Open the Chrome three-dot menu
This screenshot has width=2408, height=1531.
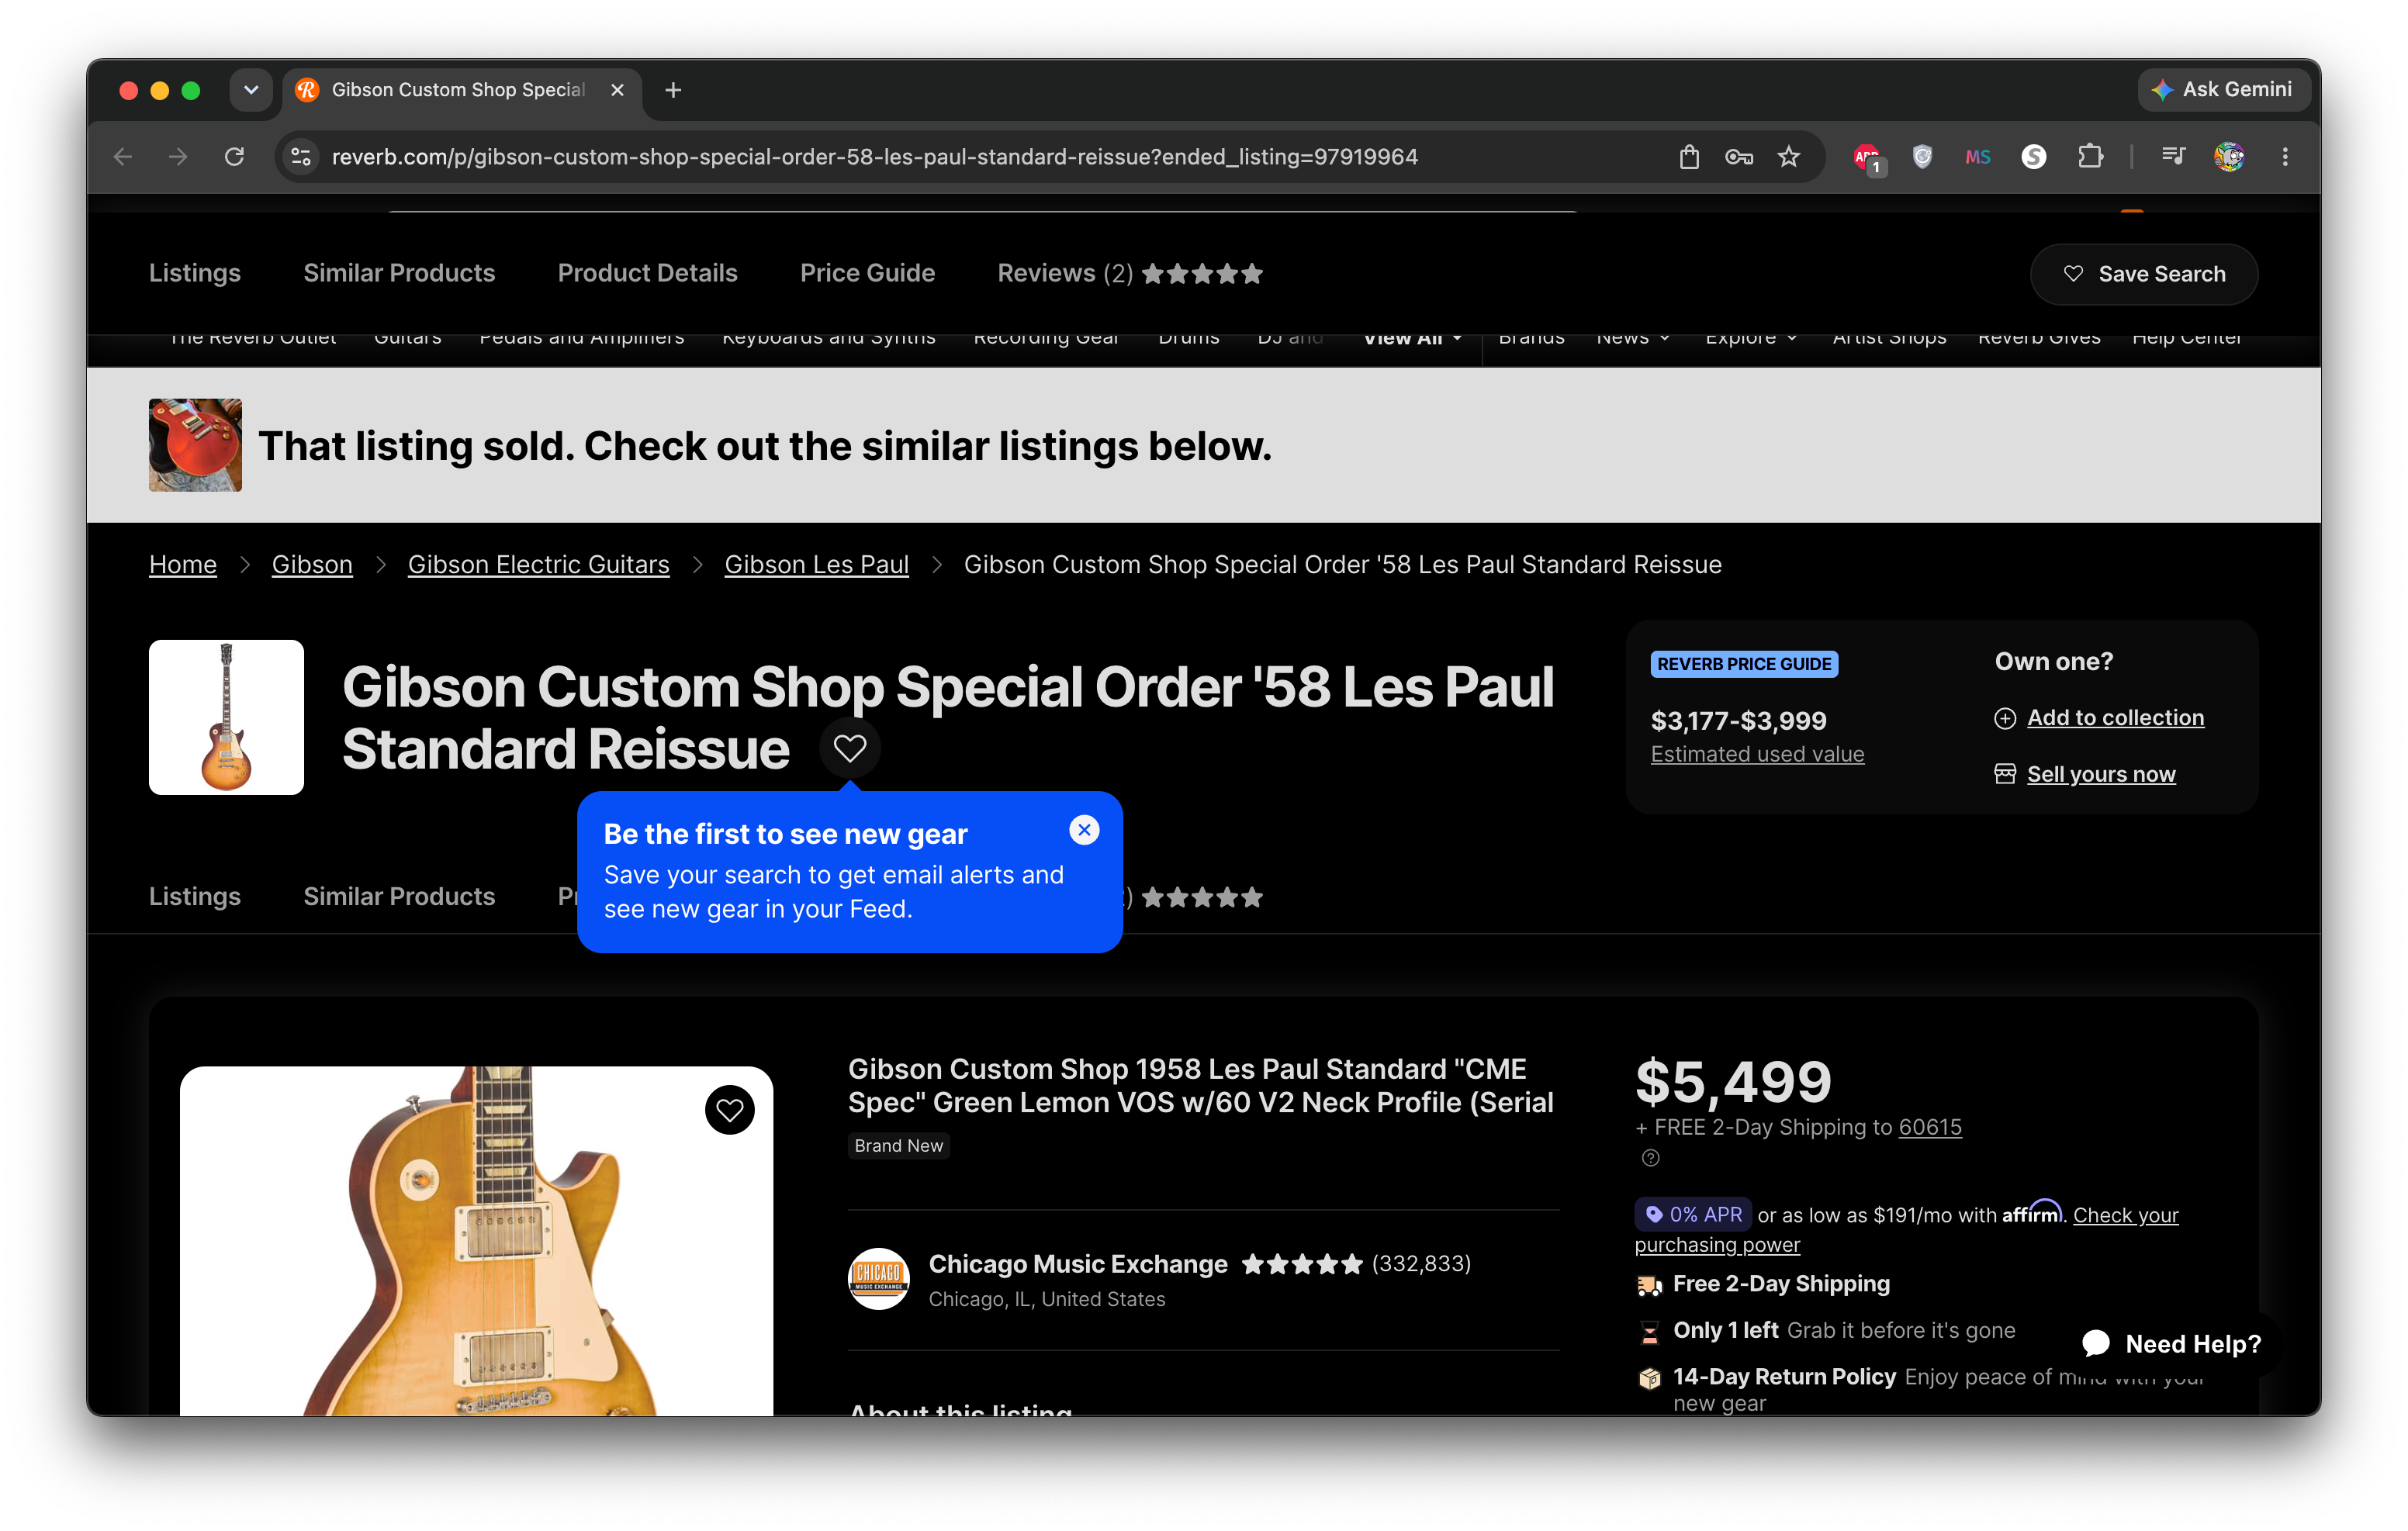click(2285, 157)
